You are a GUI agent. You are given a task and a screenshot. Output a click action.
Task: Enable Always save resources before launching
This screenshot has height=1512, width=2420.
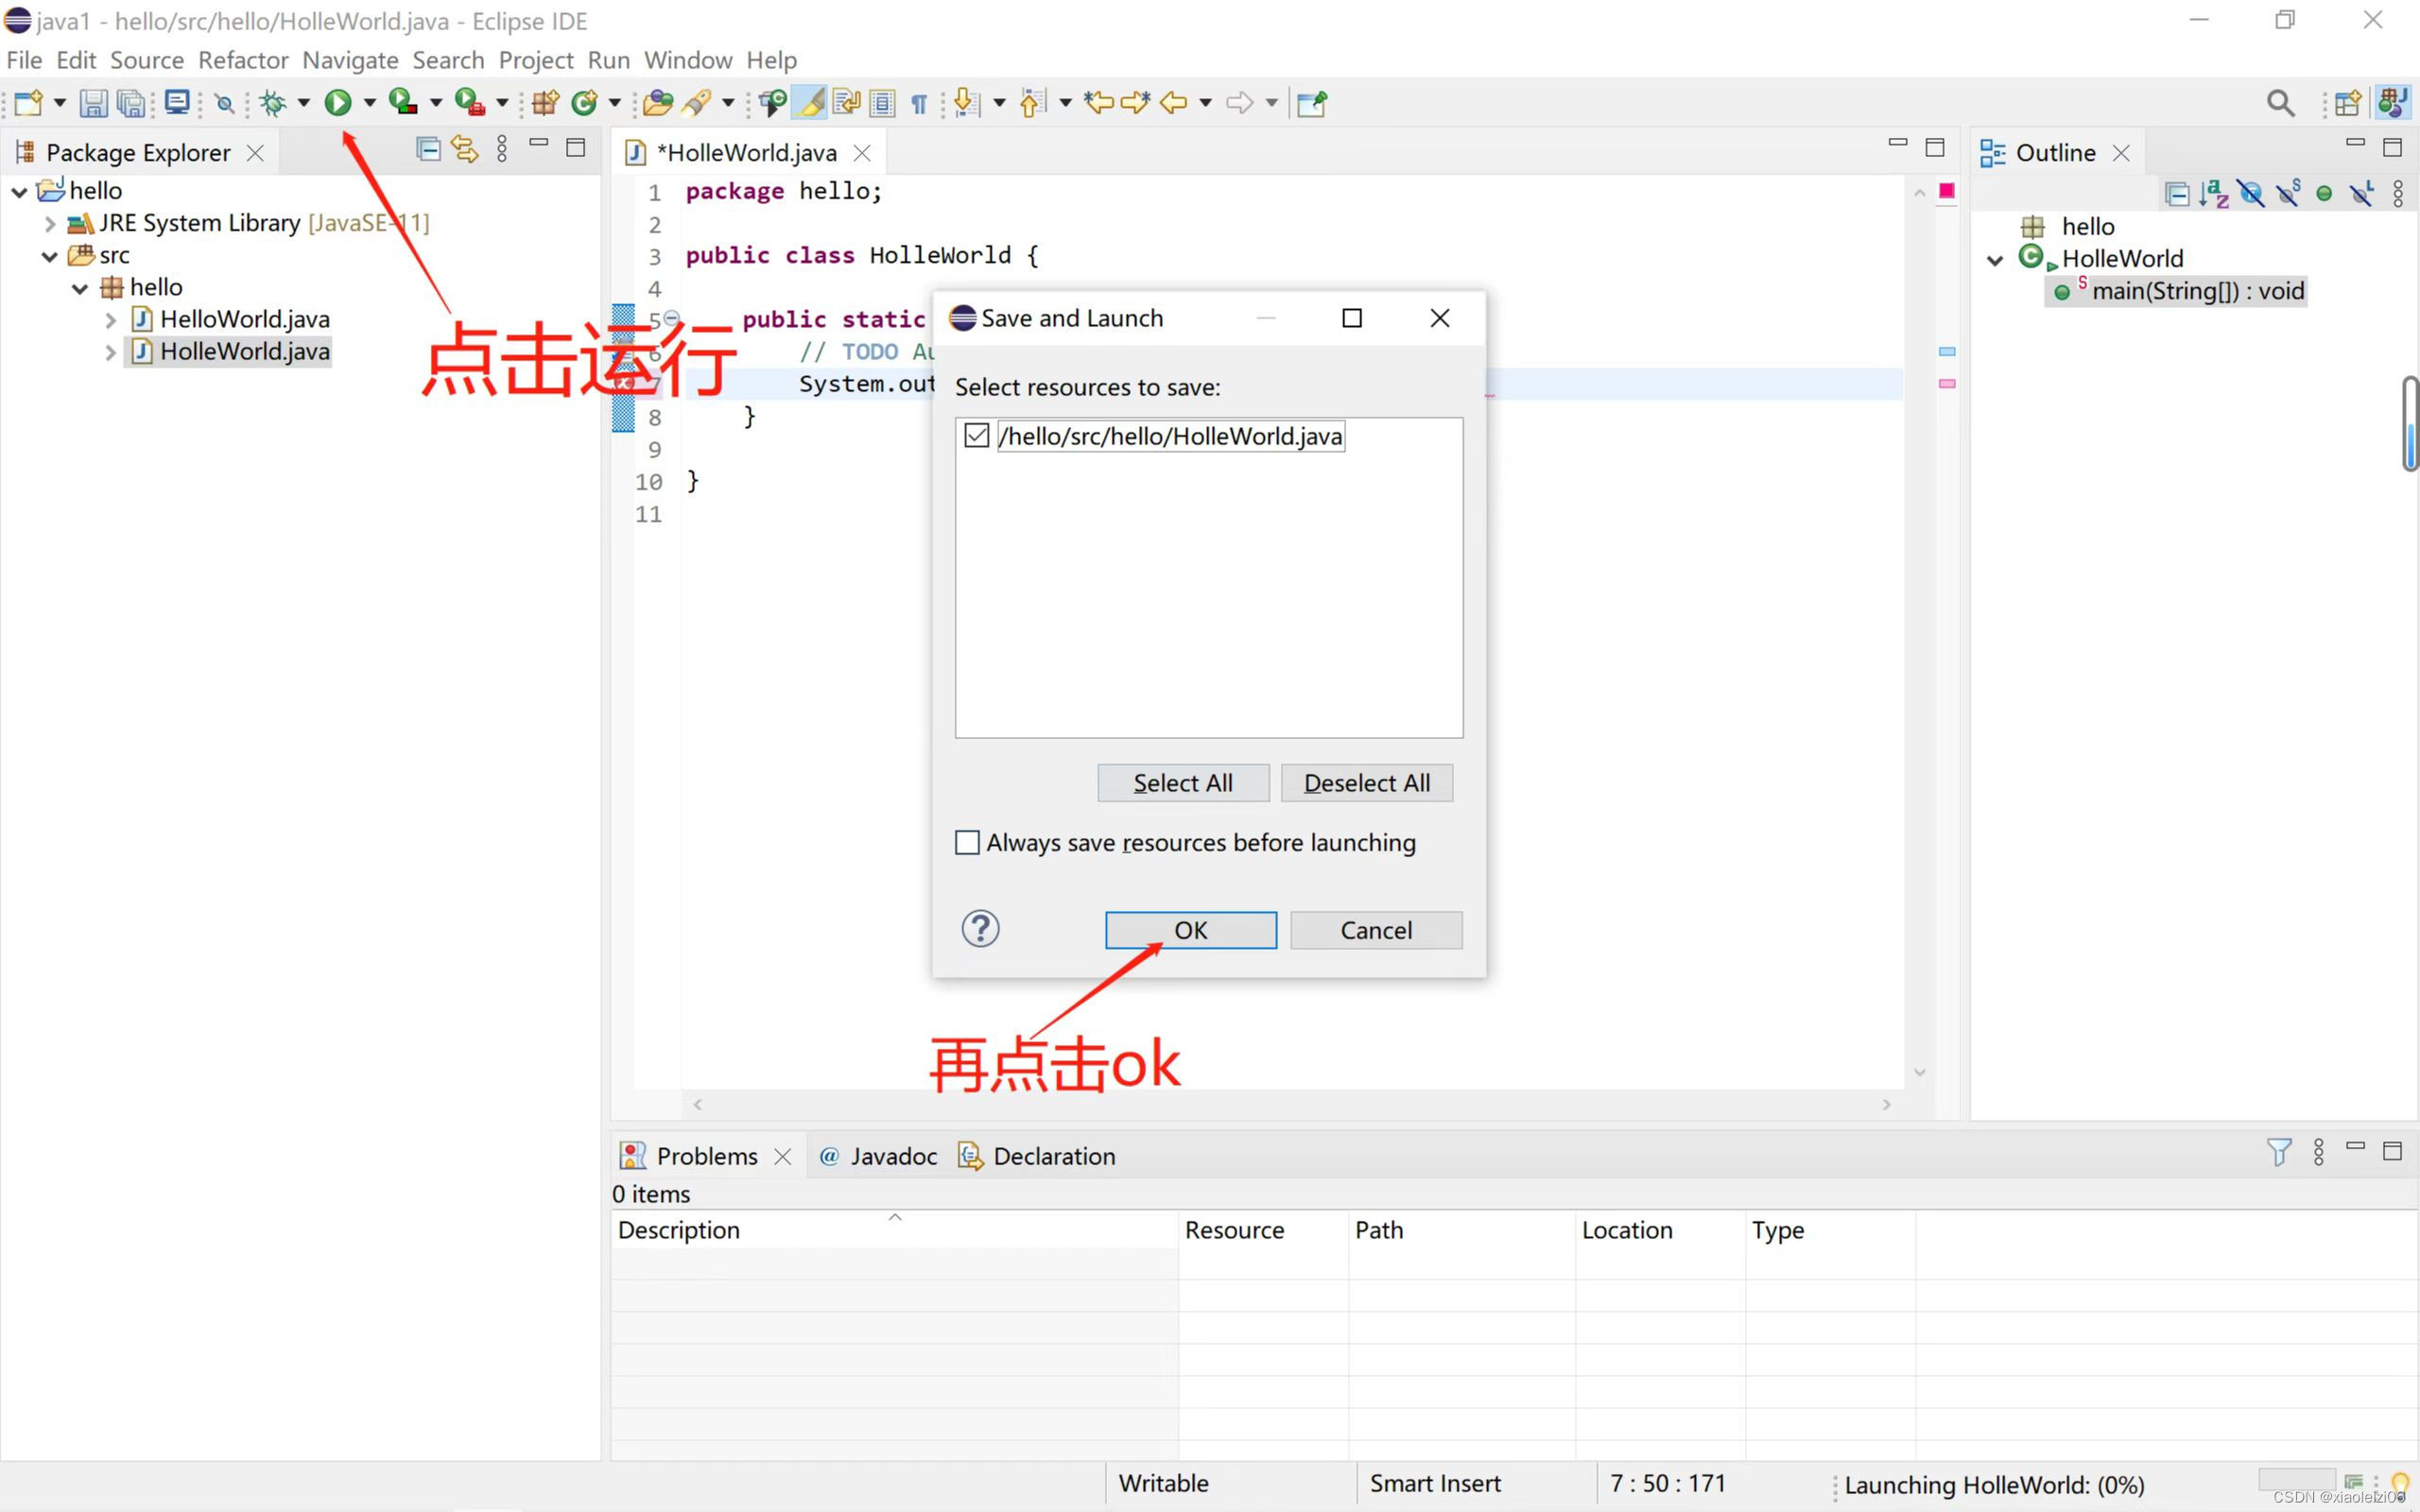966,842
